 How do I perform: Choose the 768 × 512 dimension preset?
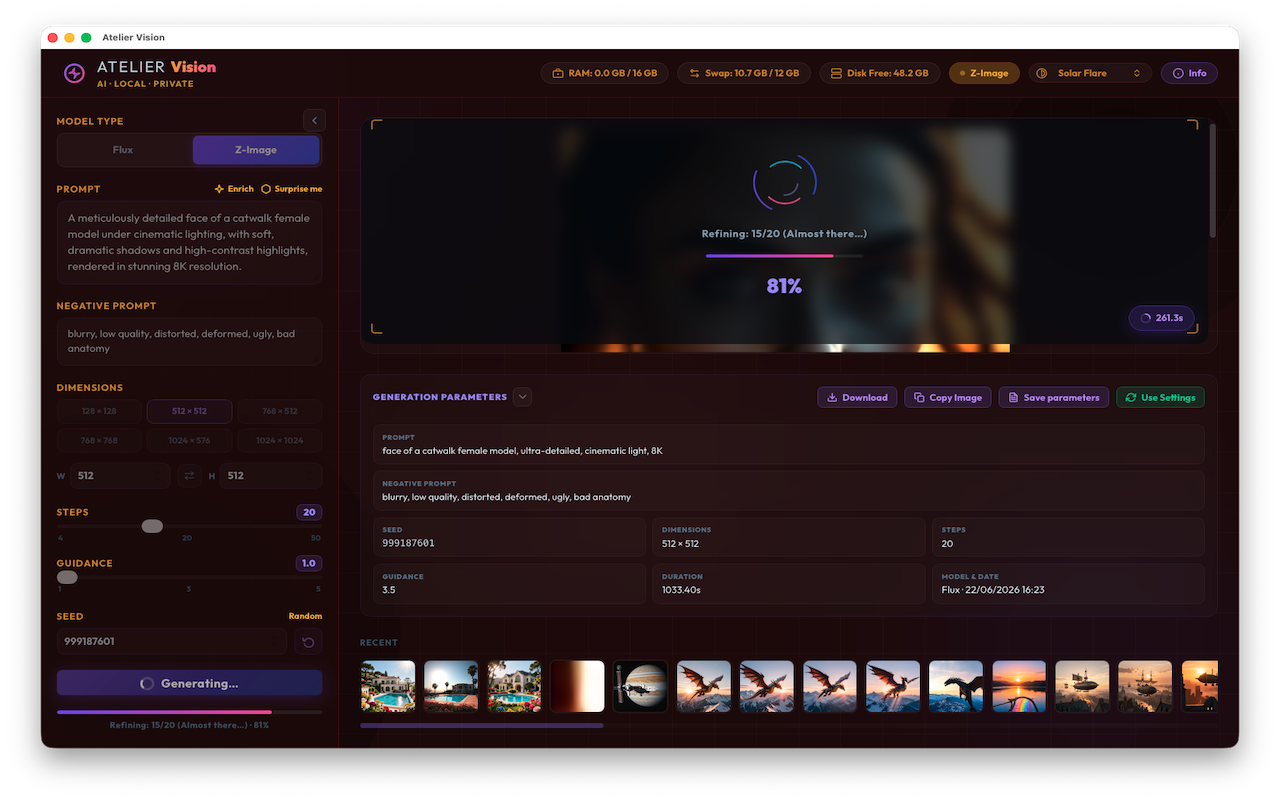coord(280,411)
